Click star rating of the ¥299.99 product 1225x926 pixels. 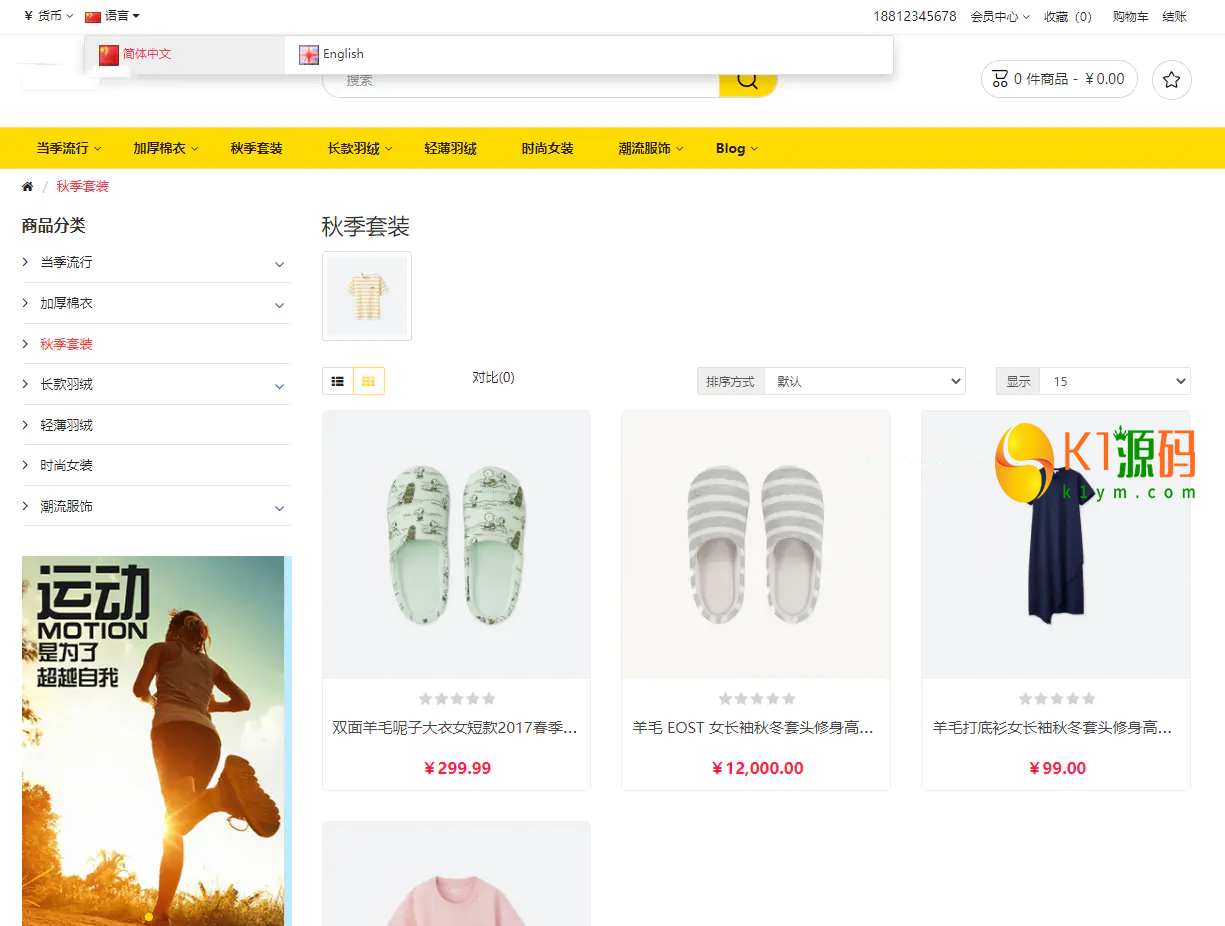point(457,699)
